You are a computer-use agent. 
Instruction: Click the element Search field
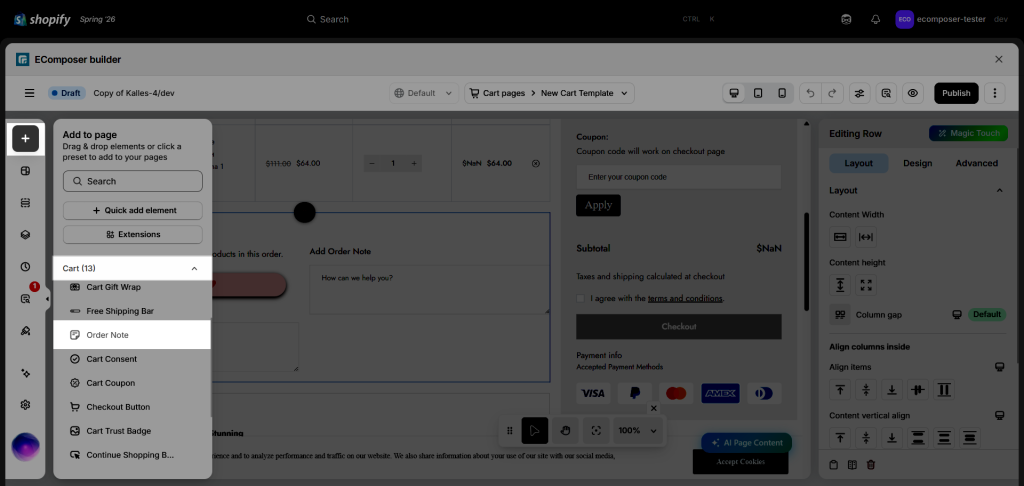point(133,181)
